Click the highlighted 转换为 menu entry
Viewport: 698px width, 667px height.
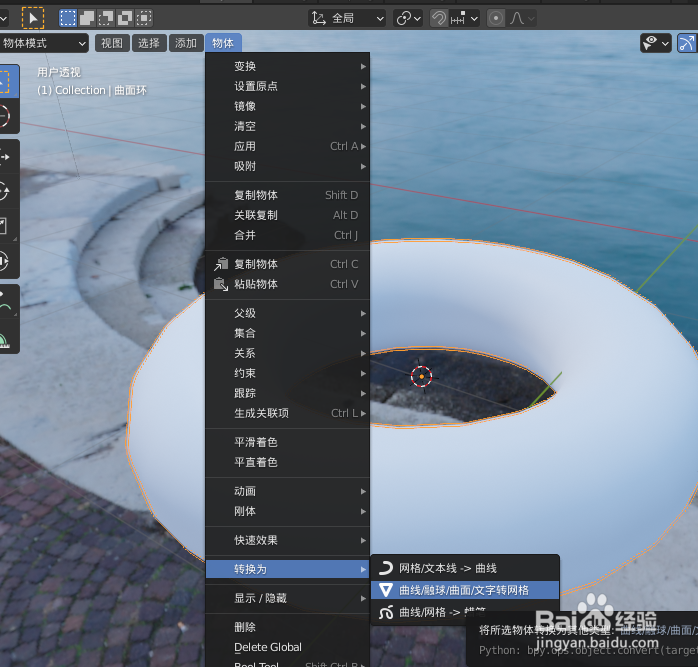pos(288,569)
